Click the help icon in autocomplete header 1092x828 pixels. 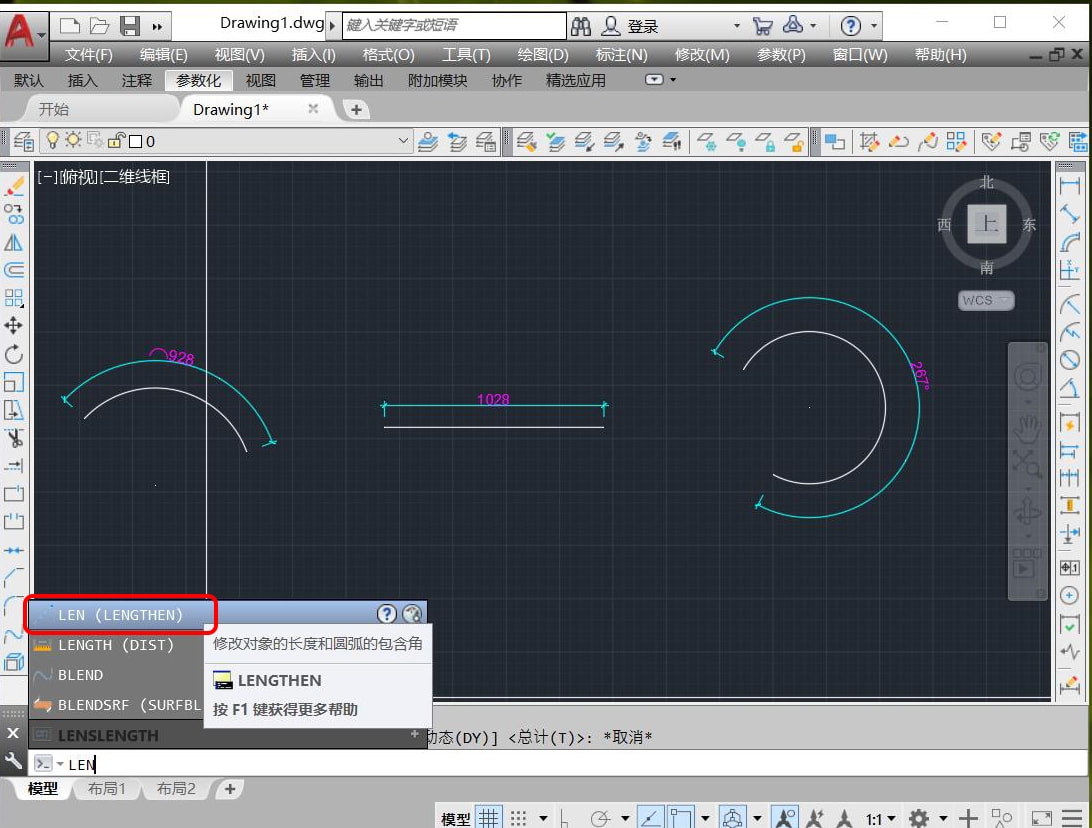[x=387, y=614]
